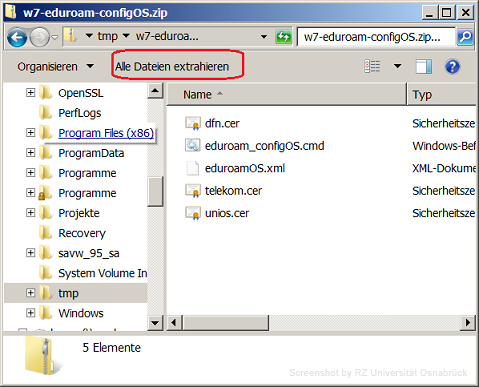Image resolution: width=479 pixels, height=387 pixels.
Task: Click the tree vertical scrollbar thumb
Action: coord(155,191)
